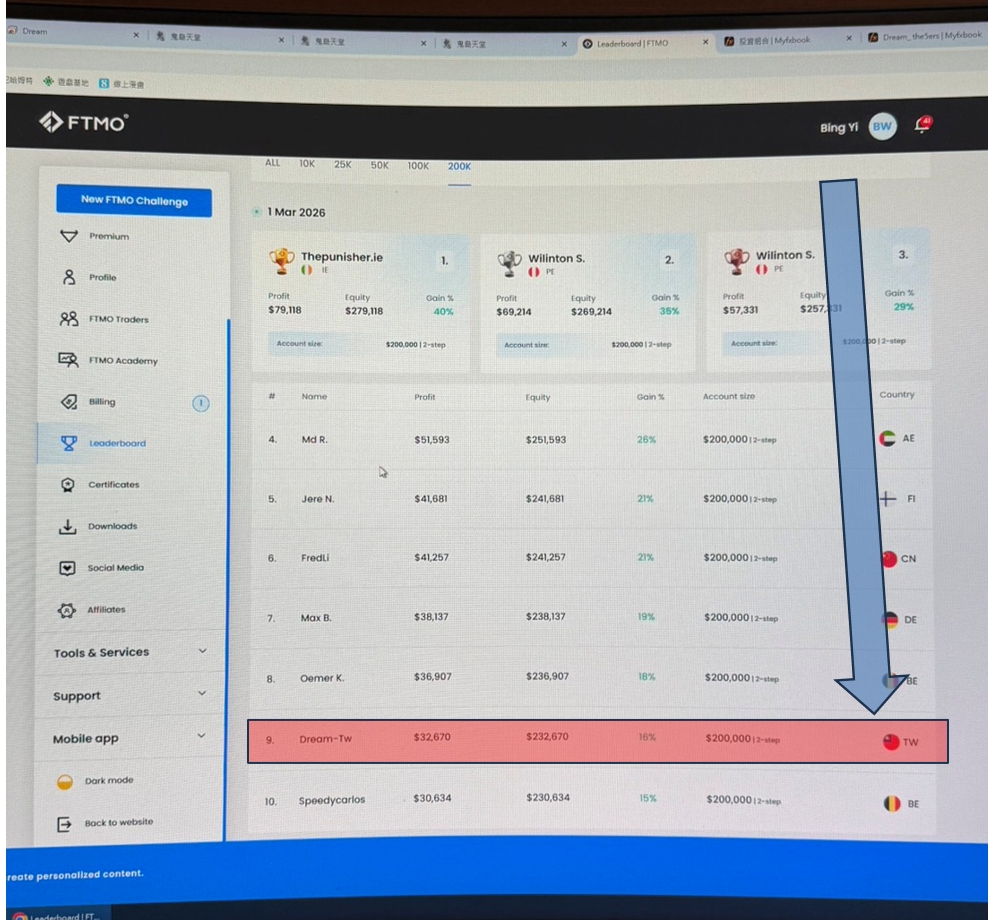Click the Bing Yi username
993x920 pixels.
tap(838, 128)
